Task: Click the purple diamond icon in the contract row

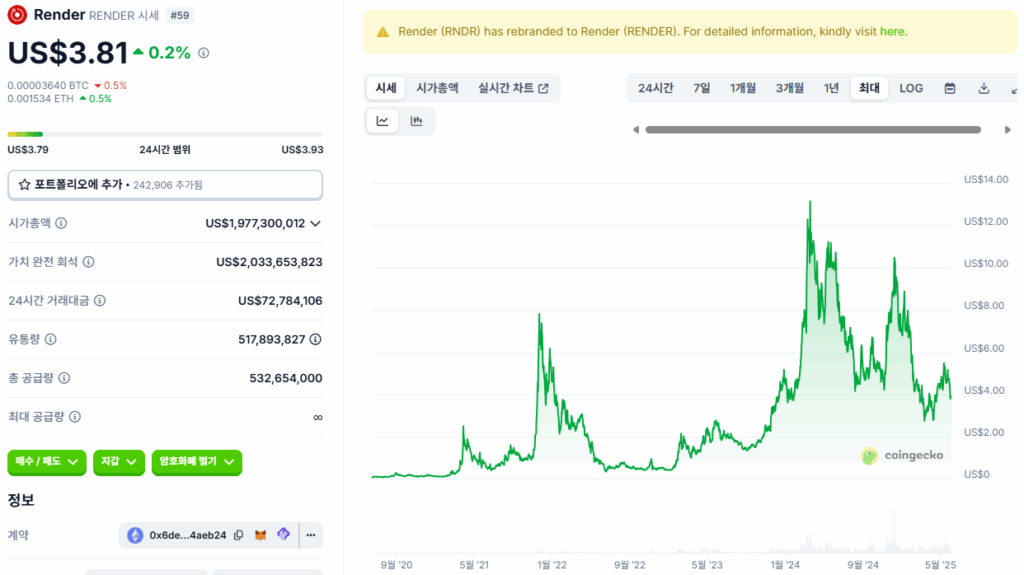Action: pyautogui.click(x=283, y=534)
